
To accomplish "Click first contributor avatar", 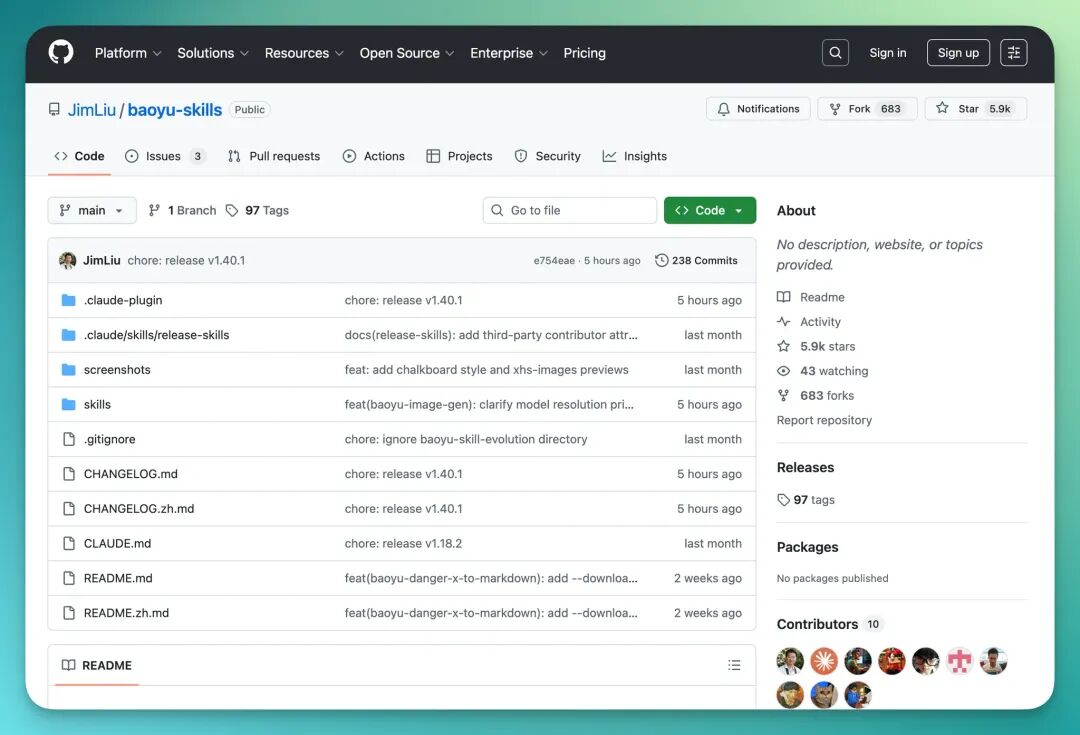I will click(790, 661).
